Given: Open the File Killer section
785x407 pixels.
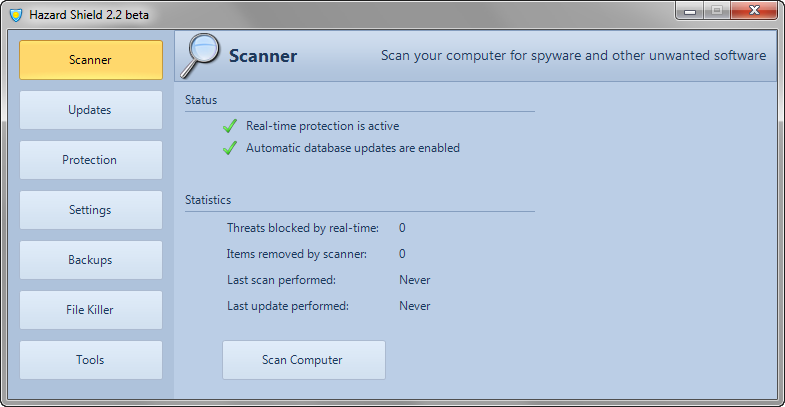Looking at the screenshot, I should [x=91, y=310].
